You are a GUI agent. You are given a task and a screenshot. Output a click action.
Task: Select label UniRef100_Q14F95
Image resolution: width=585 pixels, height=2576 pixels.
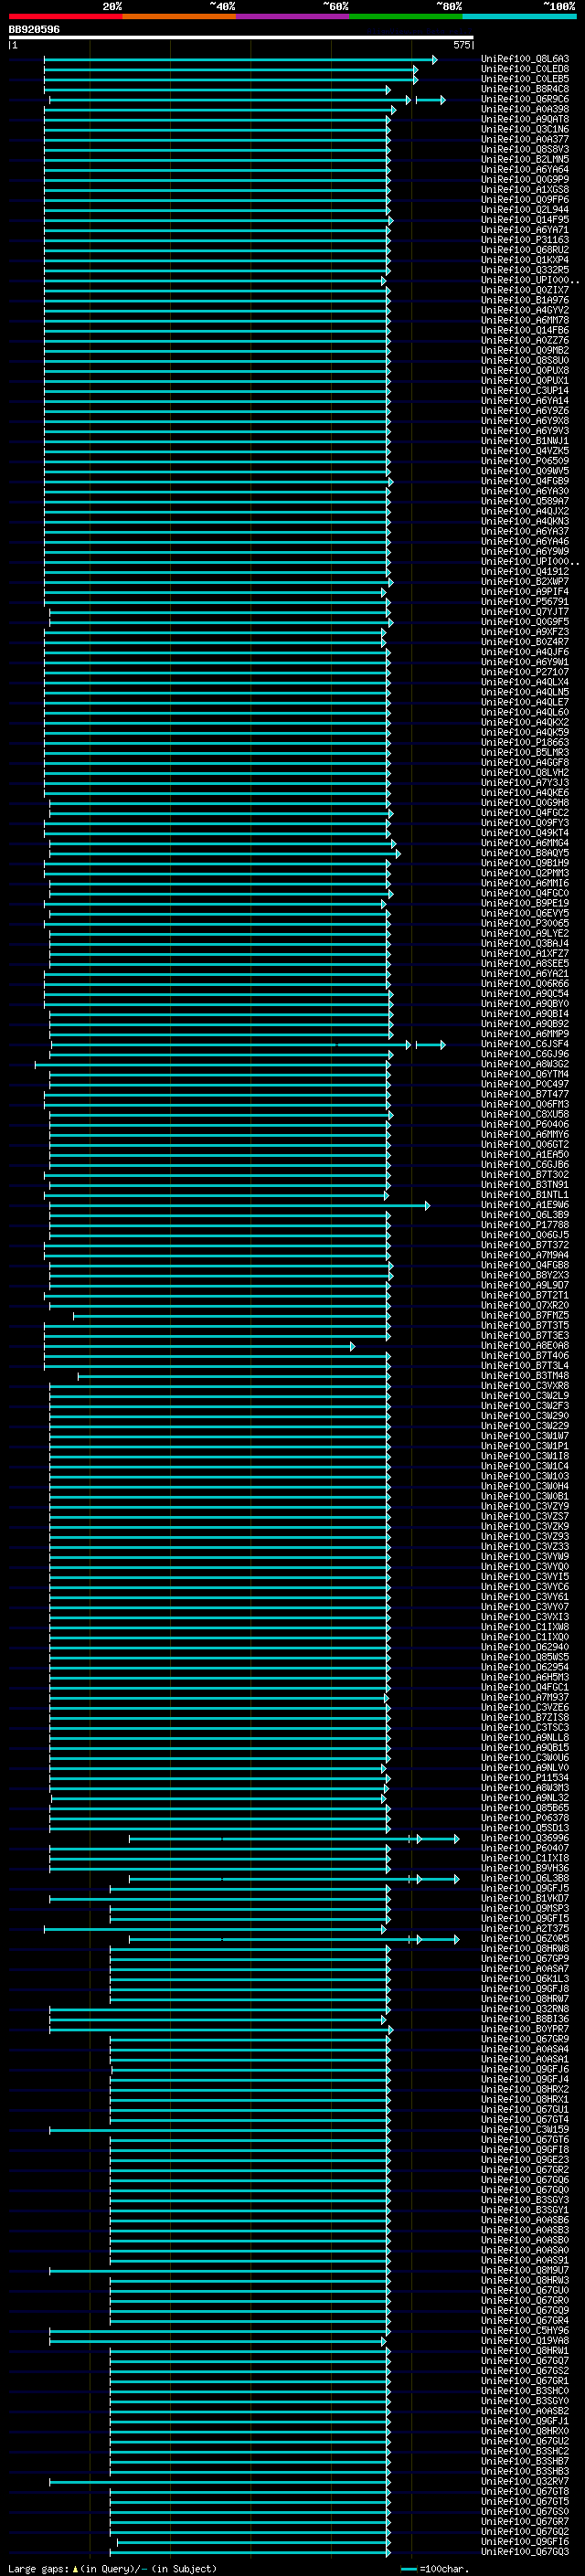[525, 220]
